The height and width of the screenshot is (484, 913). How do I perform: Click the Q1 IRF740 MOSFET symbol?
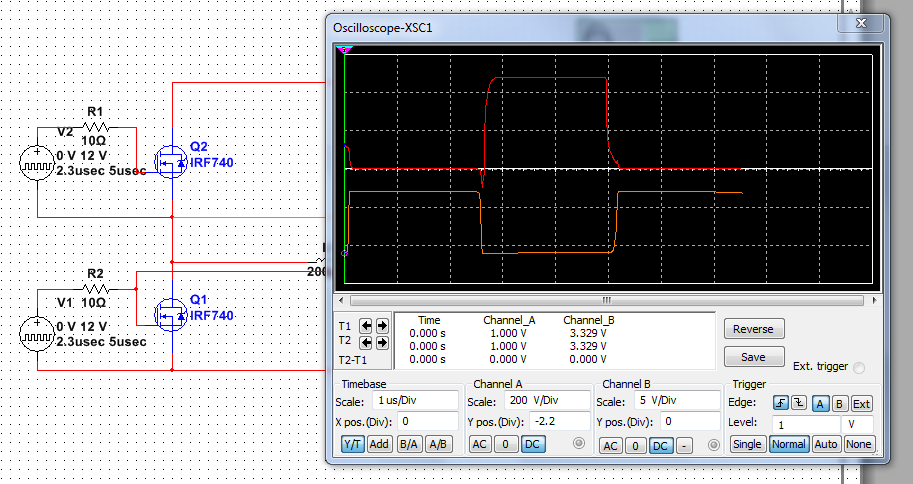[171, 315]
